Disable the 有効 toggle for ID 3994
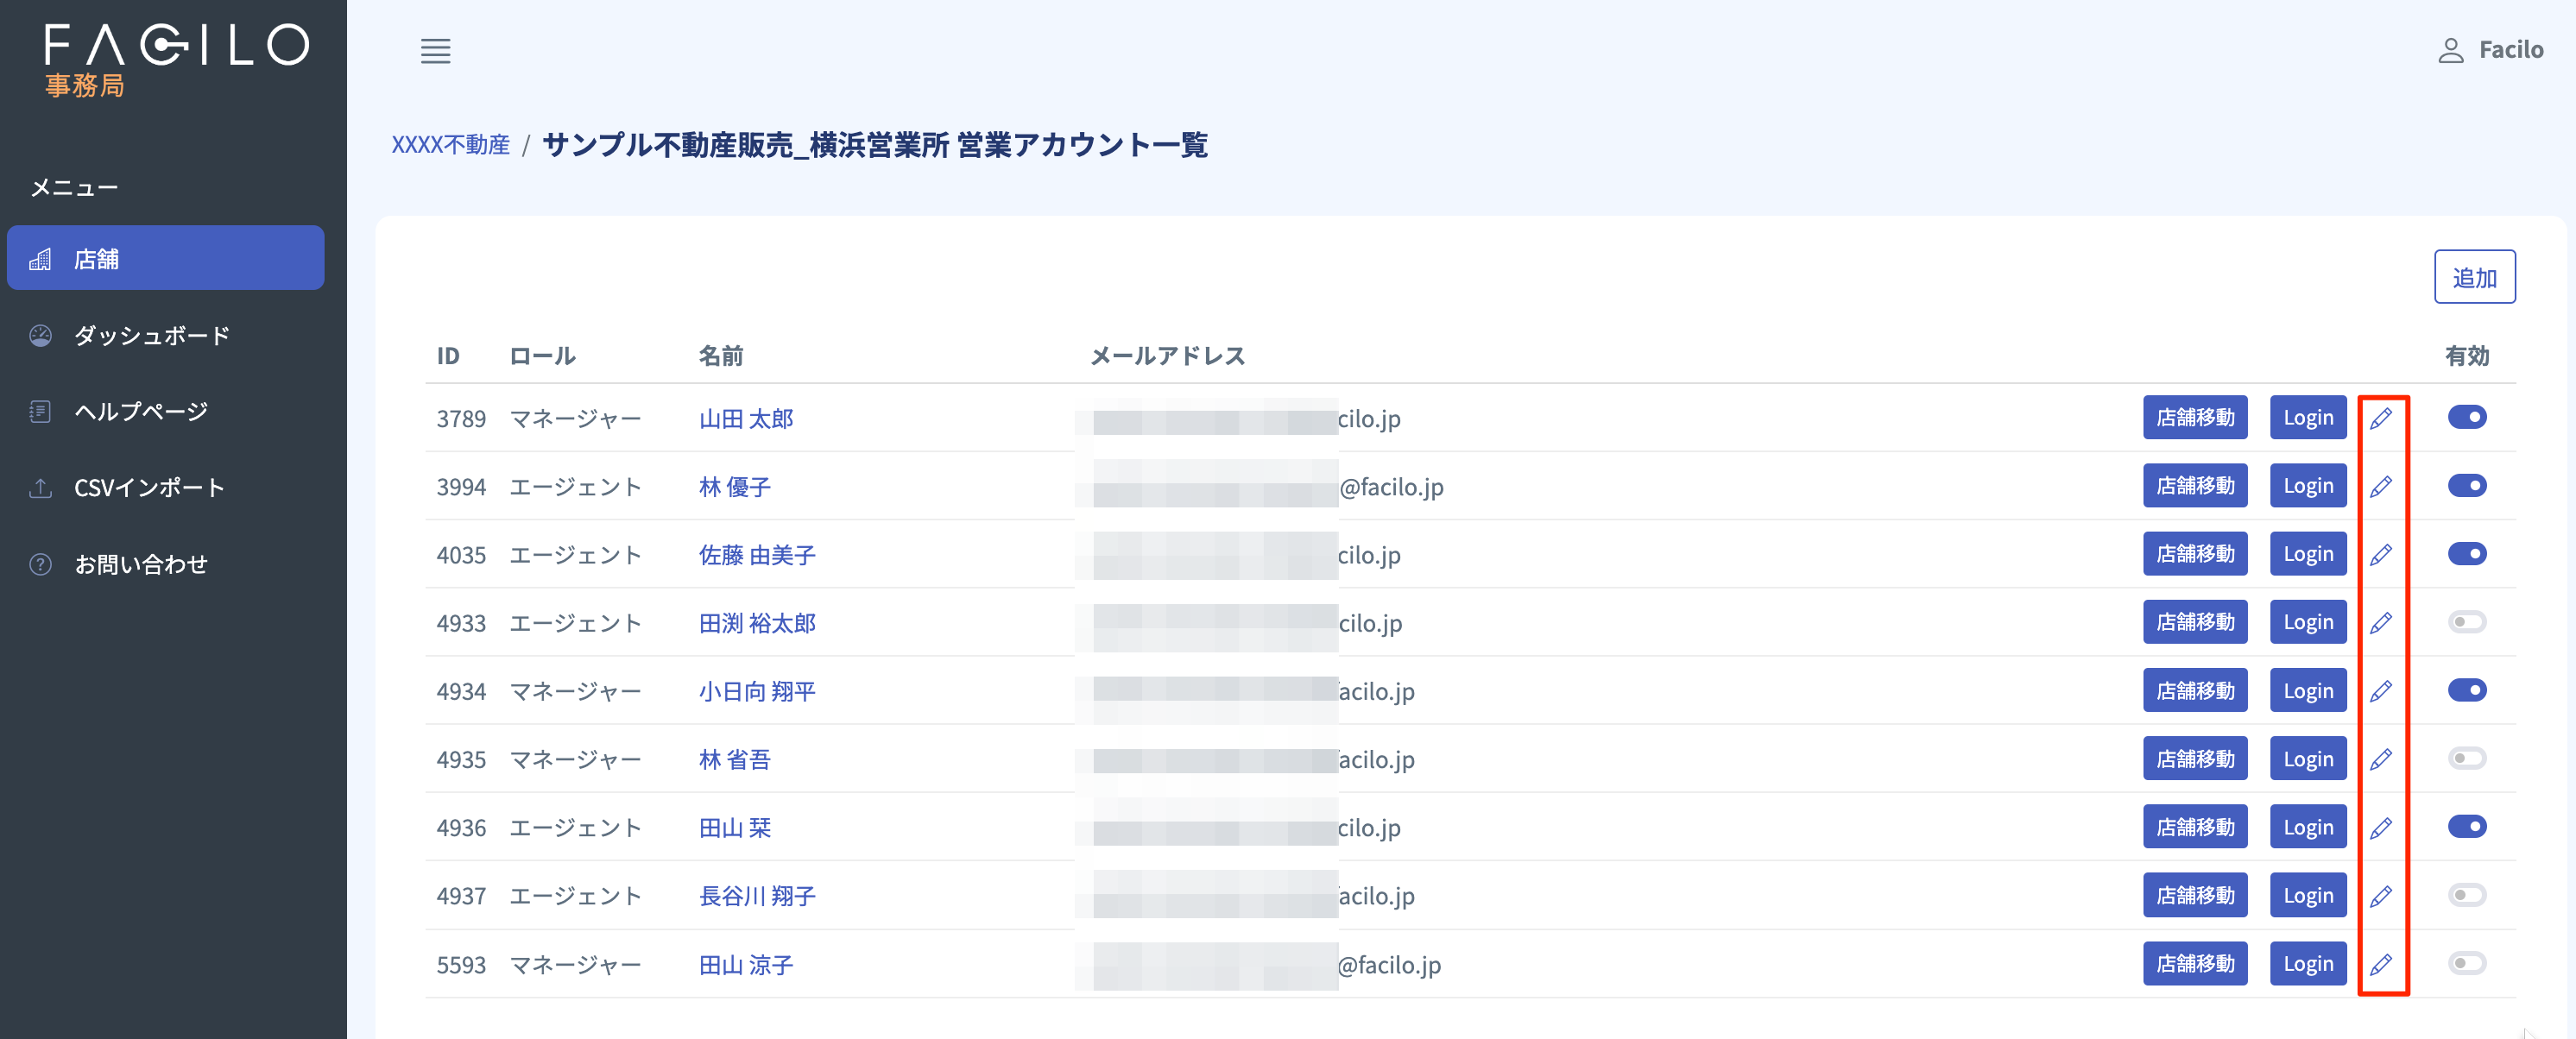Screen dimensions: 2576x1039 click(2467, 486)
